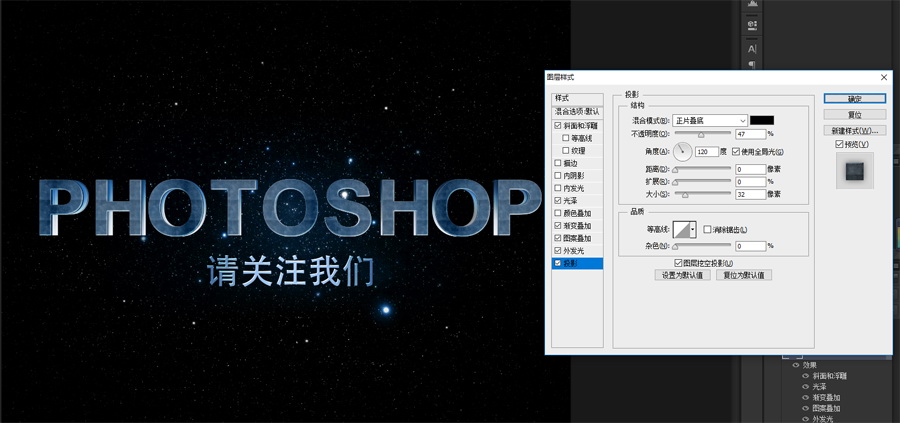
Task: Open the Paragraph panel icon
Action: (x=752, y=64)
